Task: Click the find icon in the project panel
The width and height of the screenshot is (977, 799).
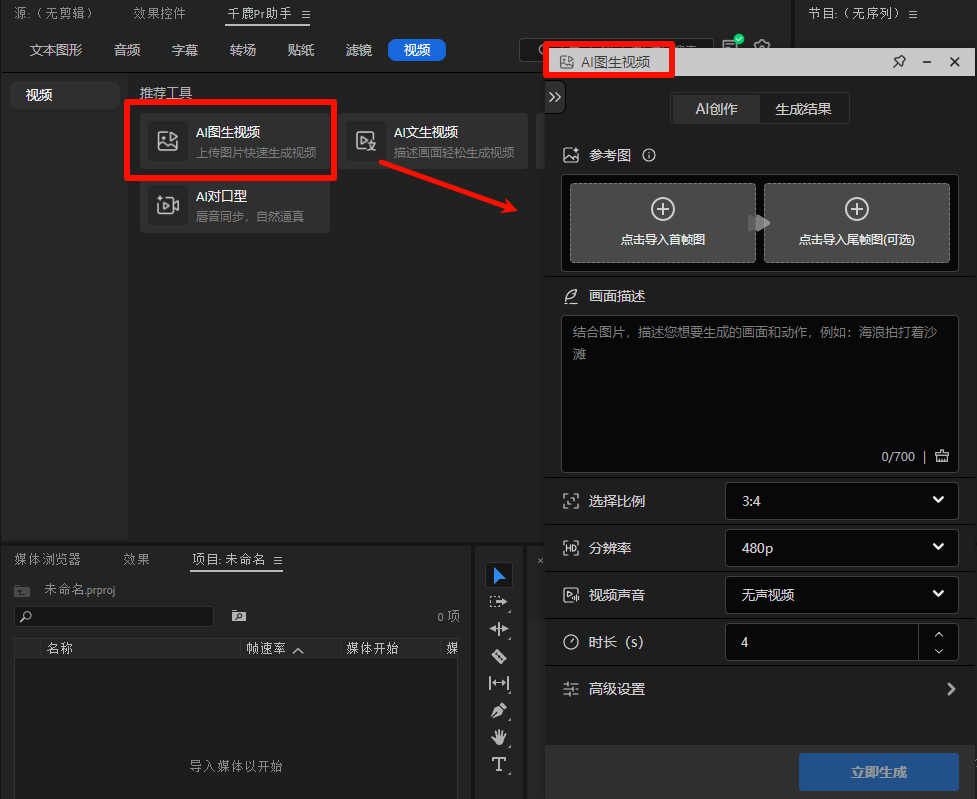Action: click(x=241, y=616)
